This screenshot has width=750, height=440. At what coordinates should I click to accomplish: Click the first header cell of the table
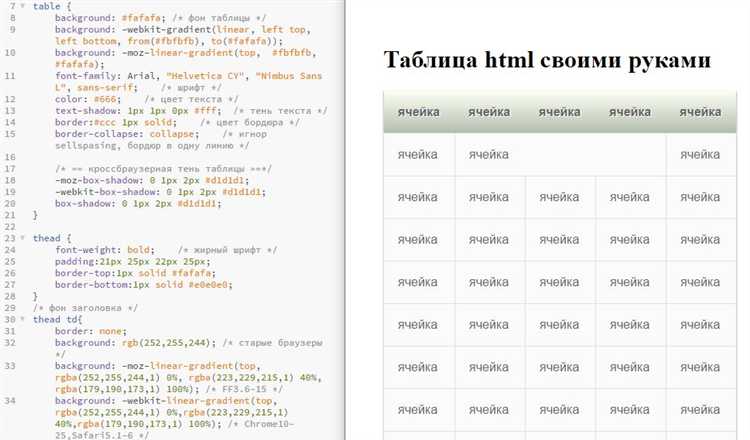click(x=418, y=112)
